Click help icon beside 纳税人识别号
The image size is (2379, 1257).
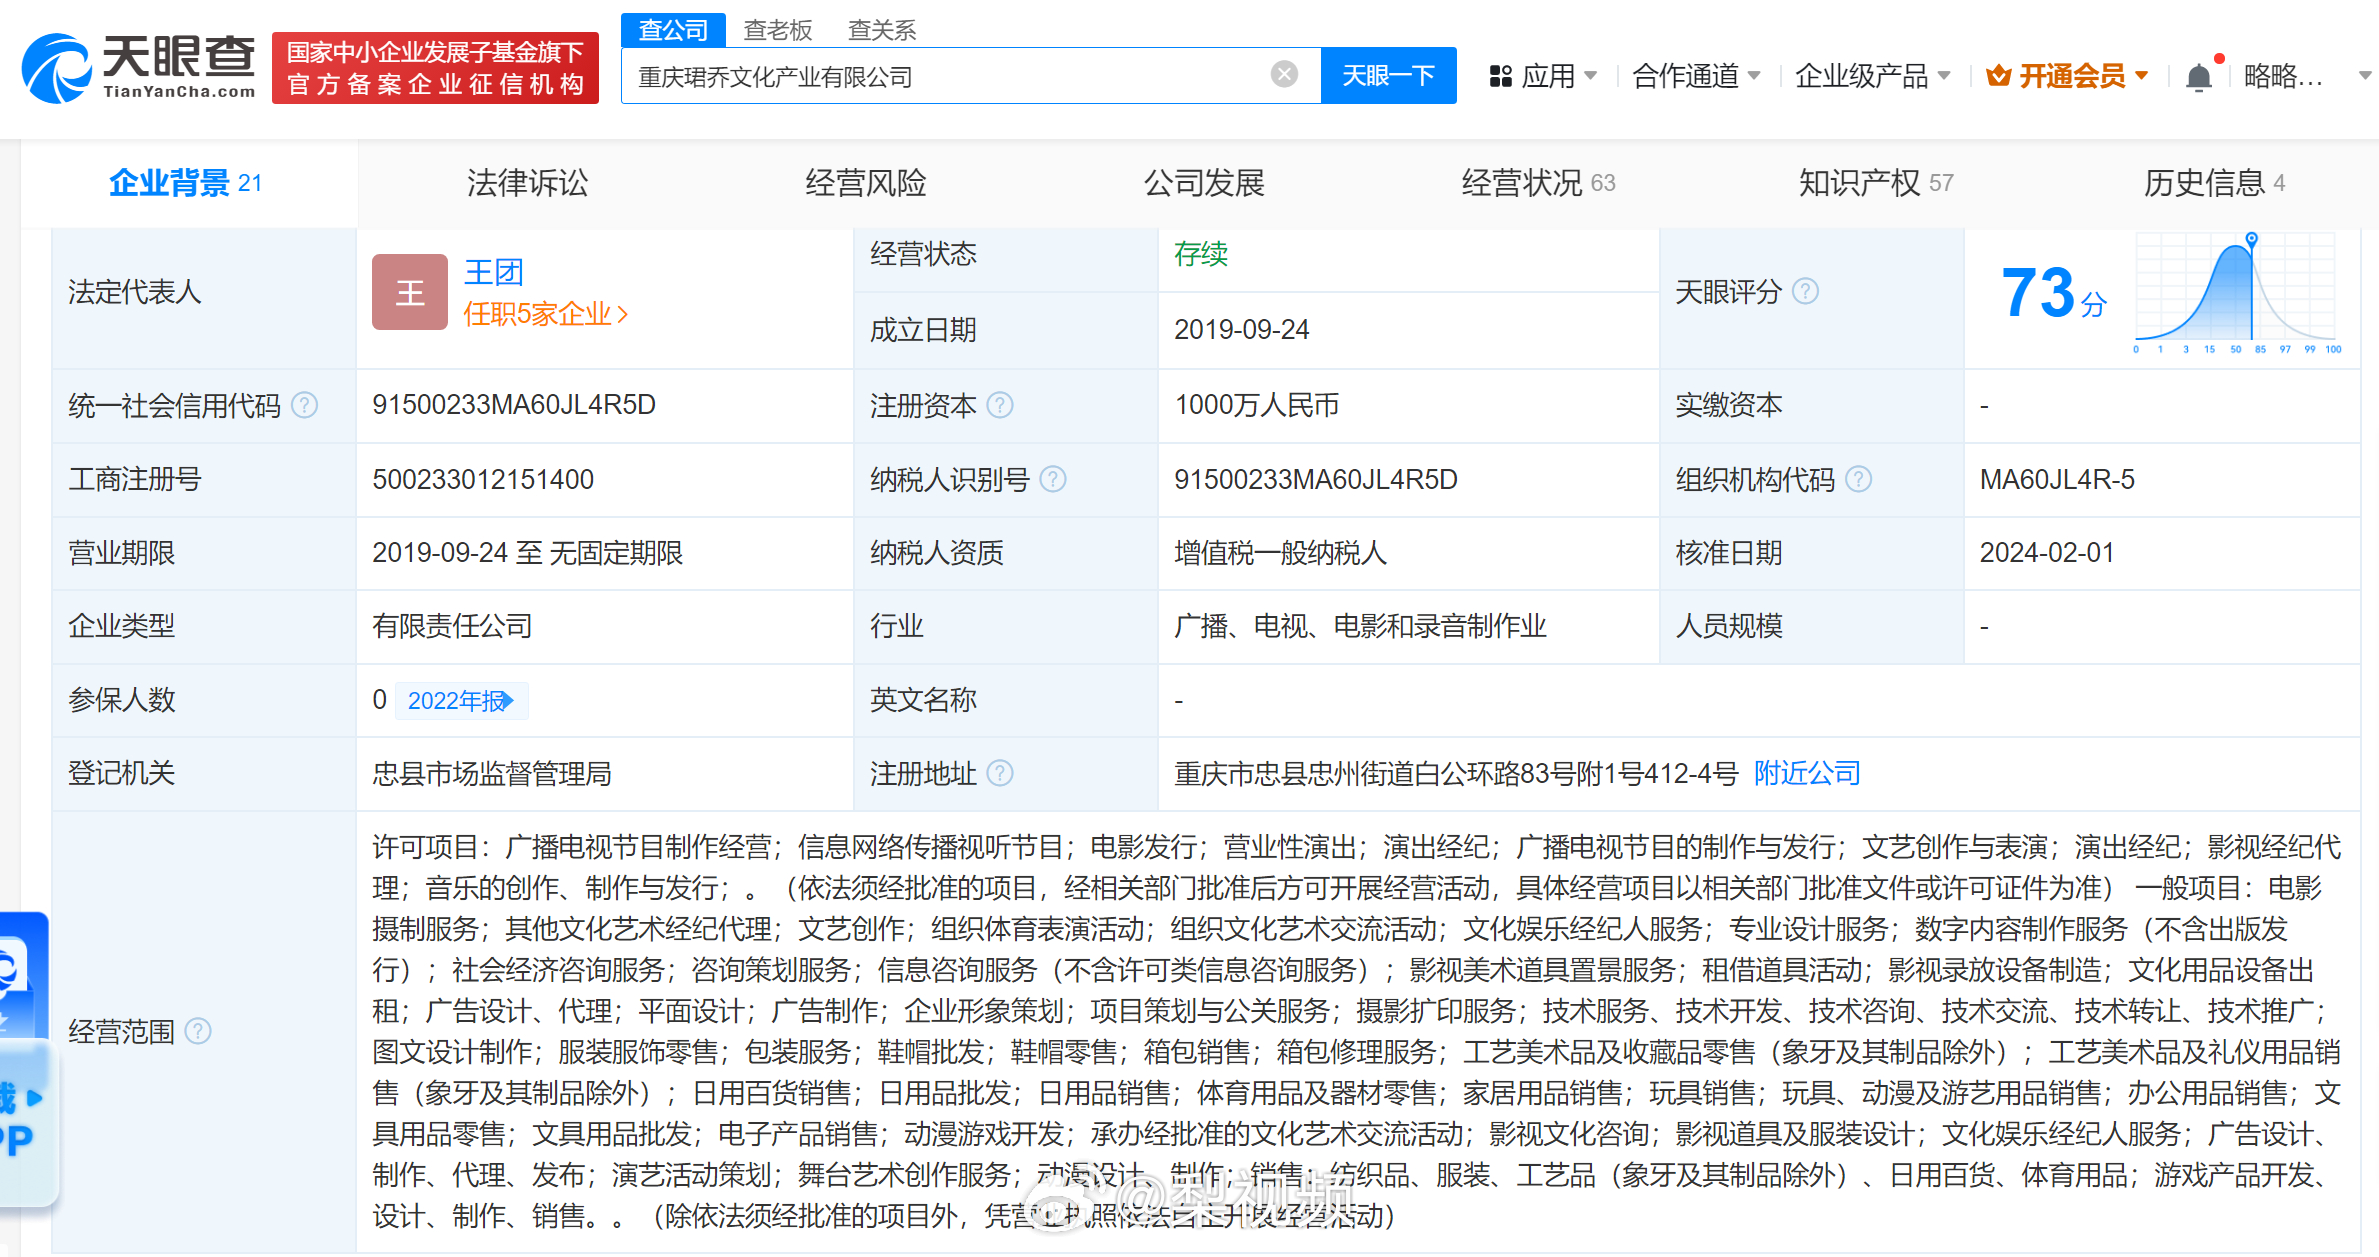(1053, 479)
